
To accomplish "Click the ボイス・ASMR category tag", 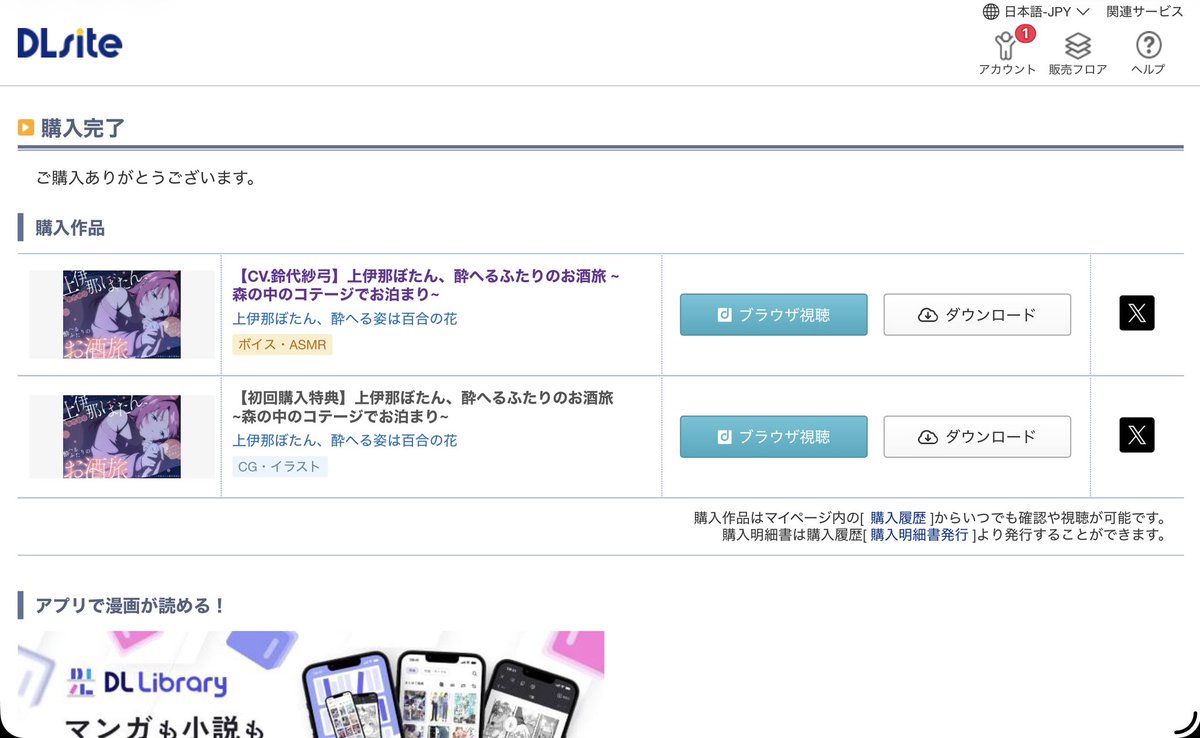I will click(282, 345).
